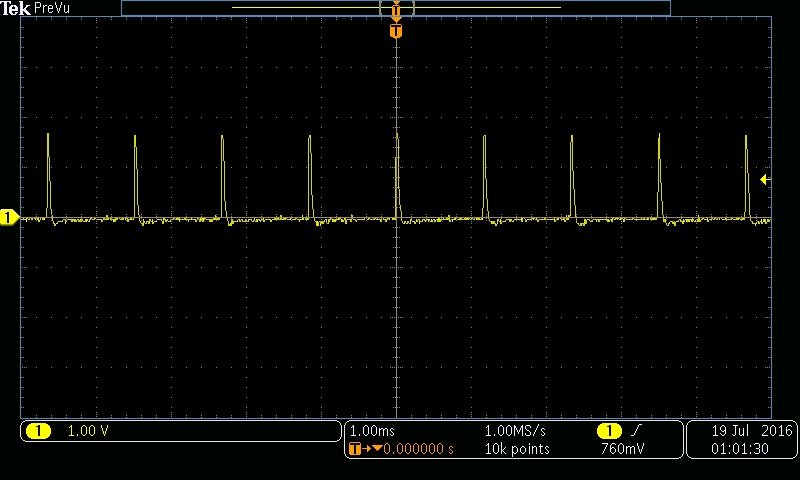Click the rising edge trigger slope icon
This screenshot has width=800, height=480.
[x=636, y=431]
